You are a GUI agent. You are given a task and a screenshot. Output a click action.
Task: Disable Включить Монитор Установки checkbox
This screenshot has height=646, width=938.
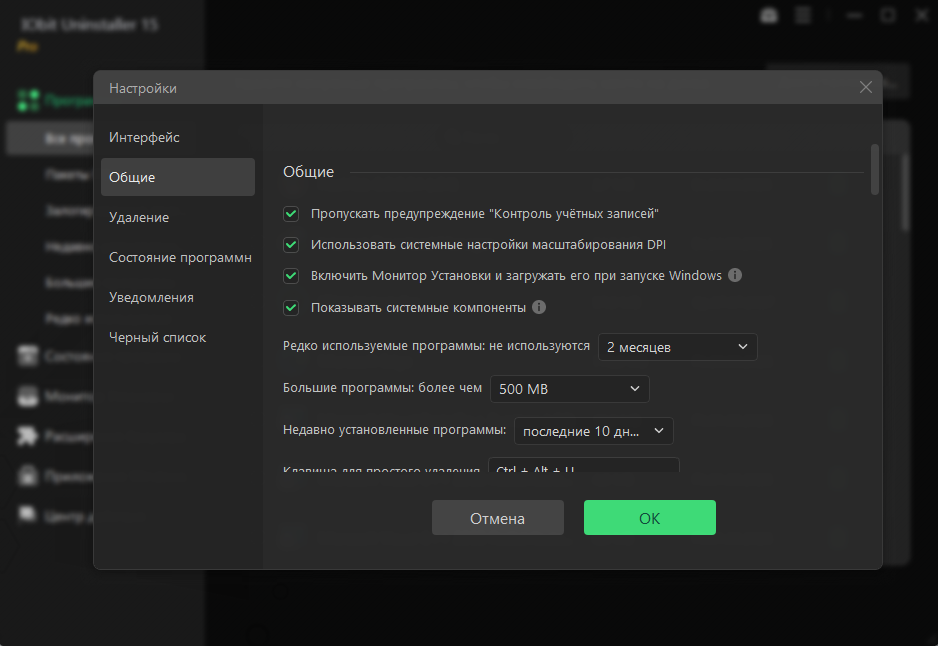[291, 276]
